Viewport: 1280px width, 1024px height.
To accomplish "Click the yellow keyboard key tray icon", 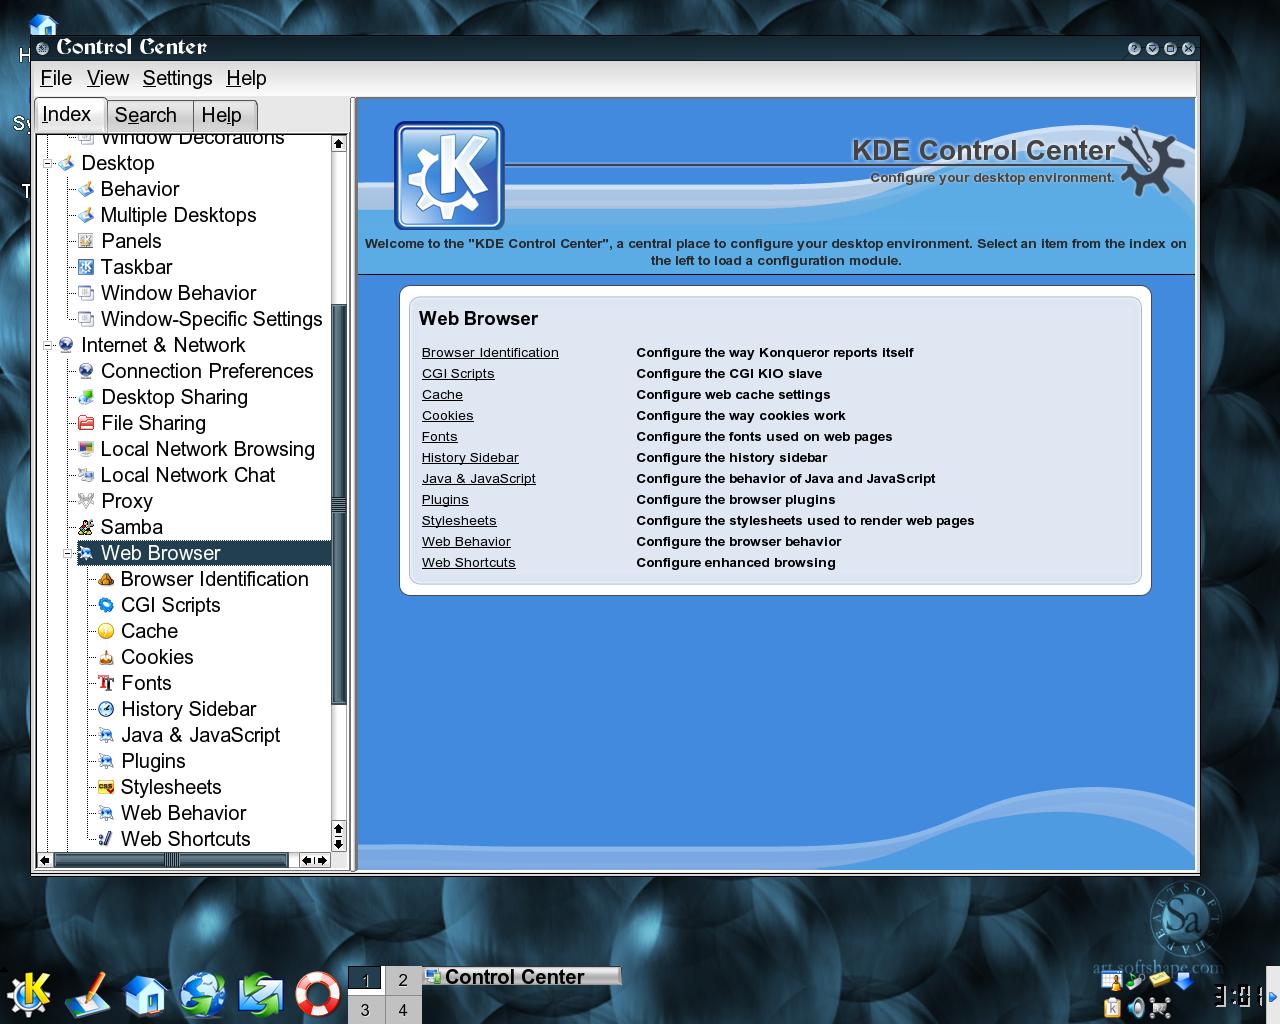I will 1160,980.
